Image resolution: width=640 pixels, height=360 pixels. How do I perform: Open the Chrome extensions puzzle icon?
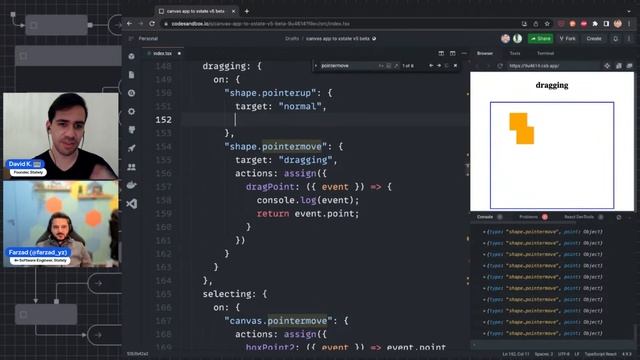click(595, 24)
